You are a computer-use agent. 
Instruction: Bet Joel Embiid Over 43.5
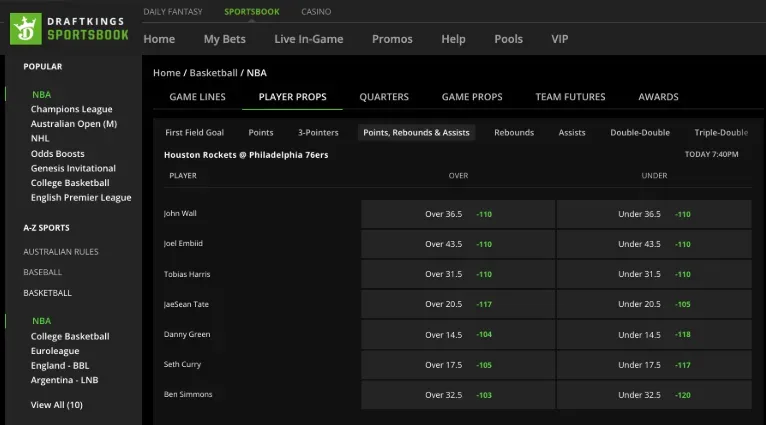(x=458, y=244)
